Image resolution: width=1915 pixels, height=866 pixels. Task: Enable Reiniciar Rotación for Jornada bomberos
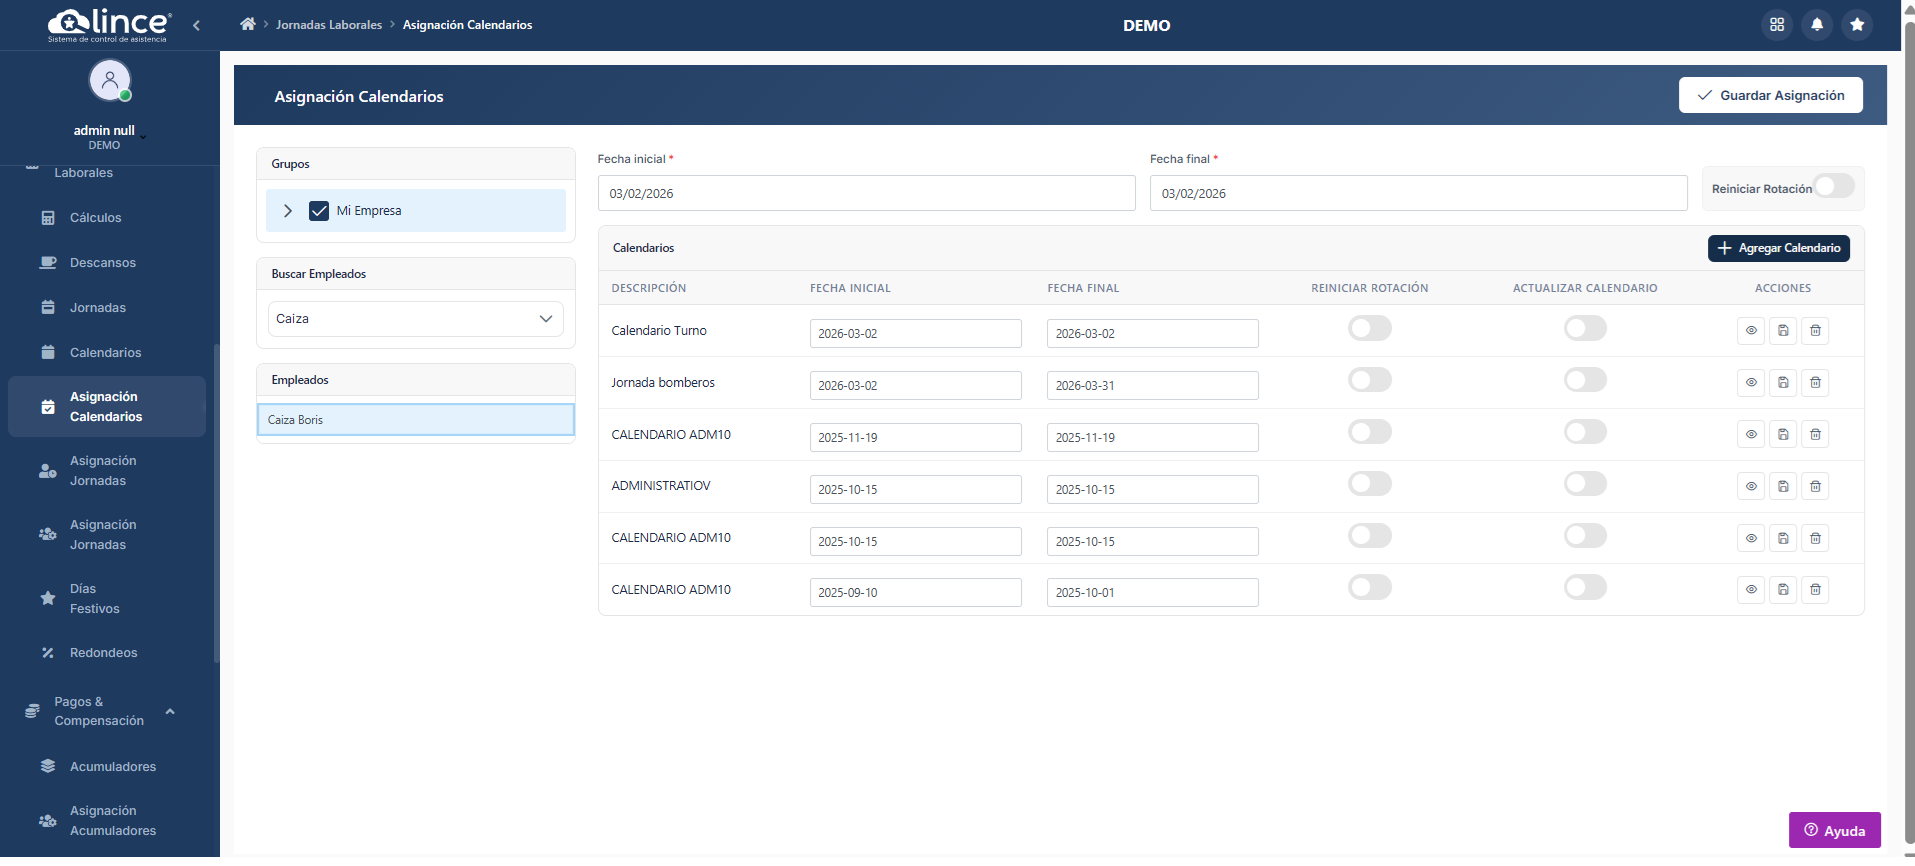[x=1369, y=380]
